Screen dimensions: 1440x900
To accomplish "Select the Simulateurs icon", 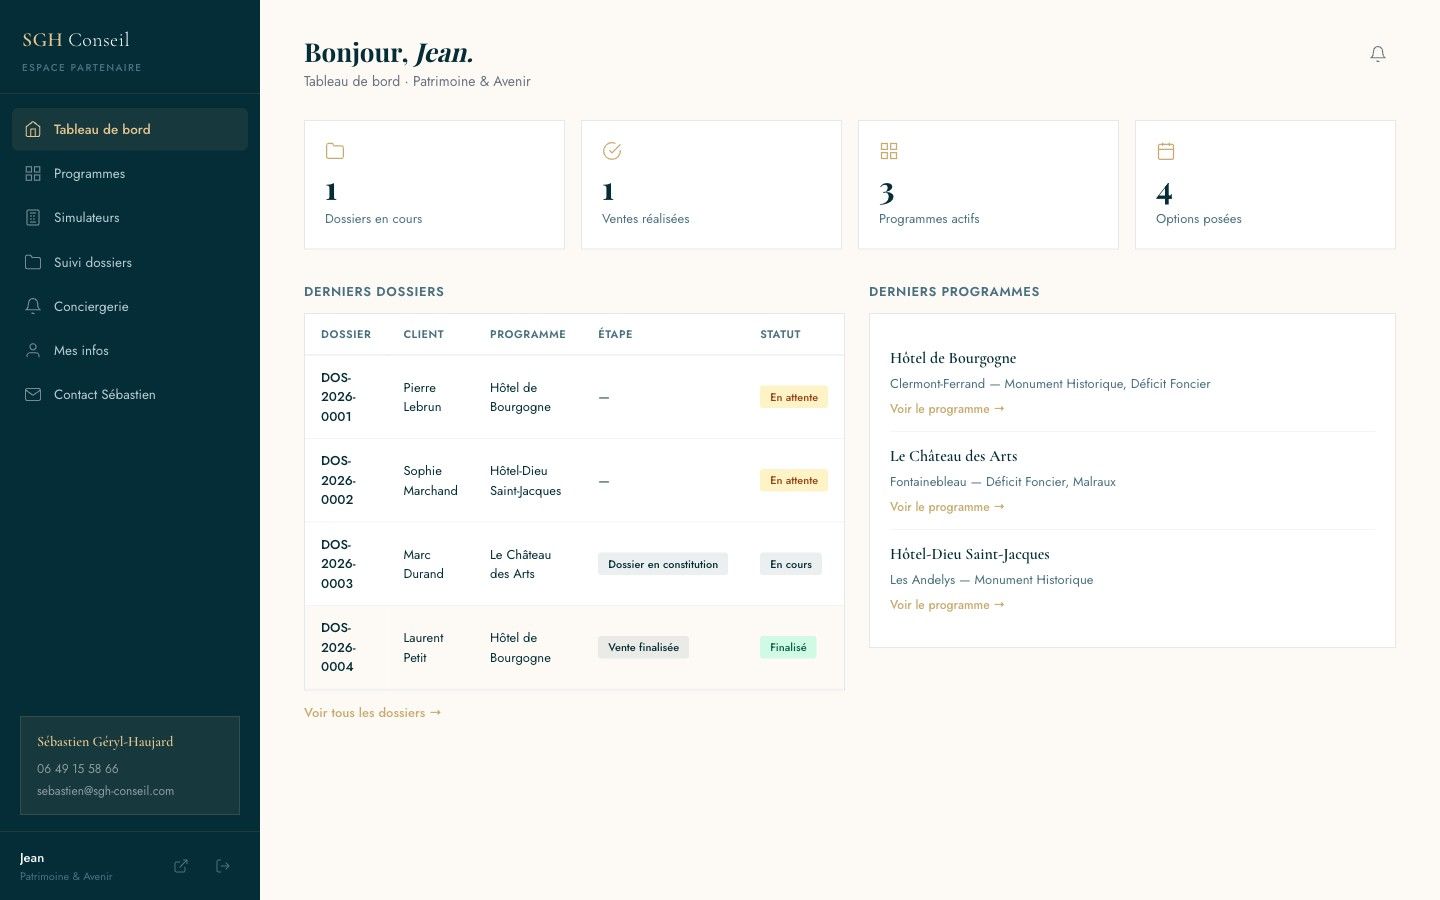I will pos(33,217).
